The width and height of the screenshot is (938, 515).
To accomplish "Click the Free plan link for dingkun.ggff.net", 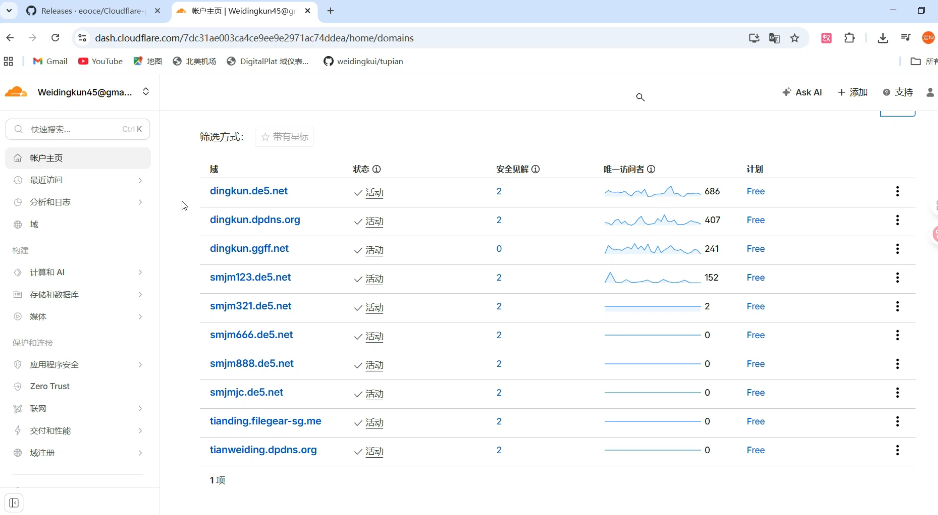I will pyautogui.click(x=756, y=249).
